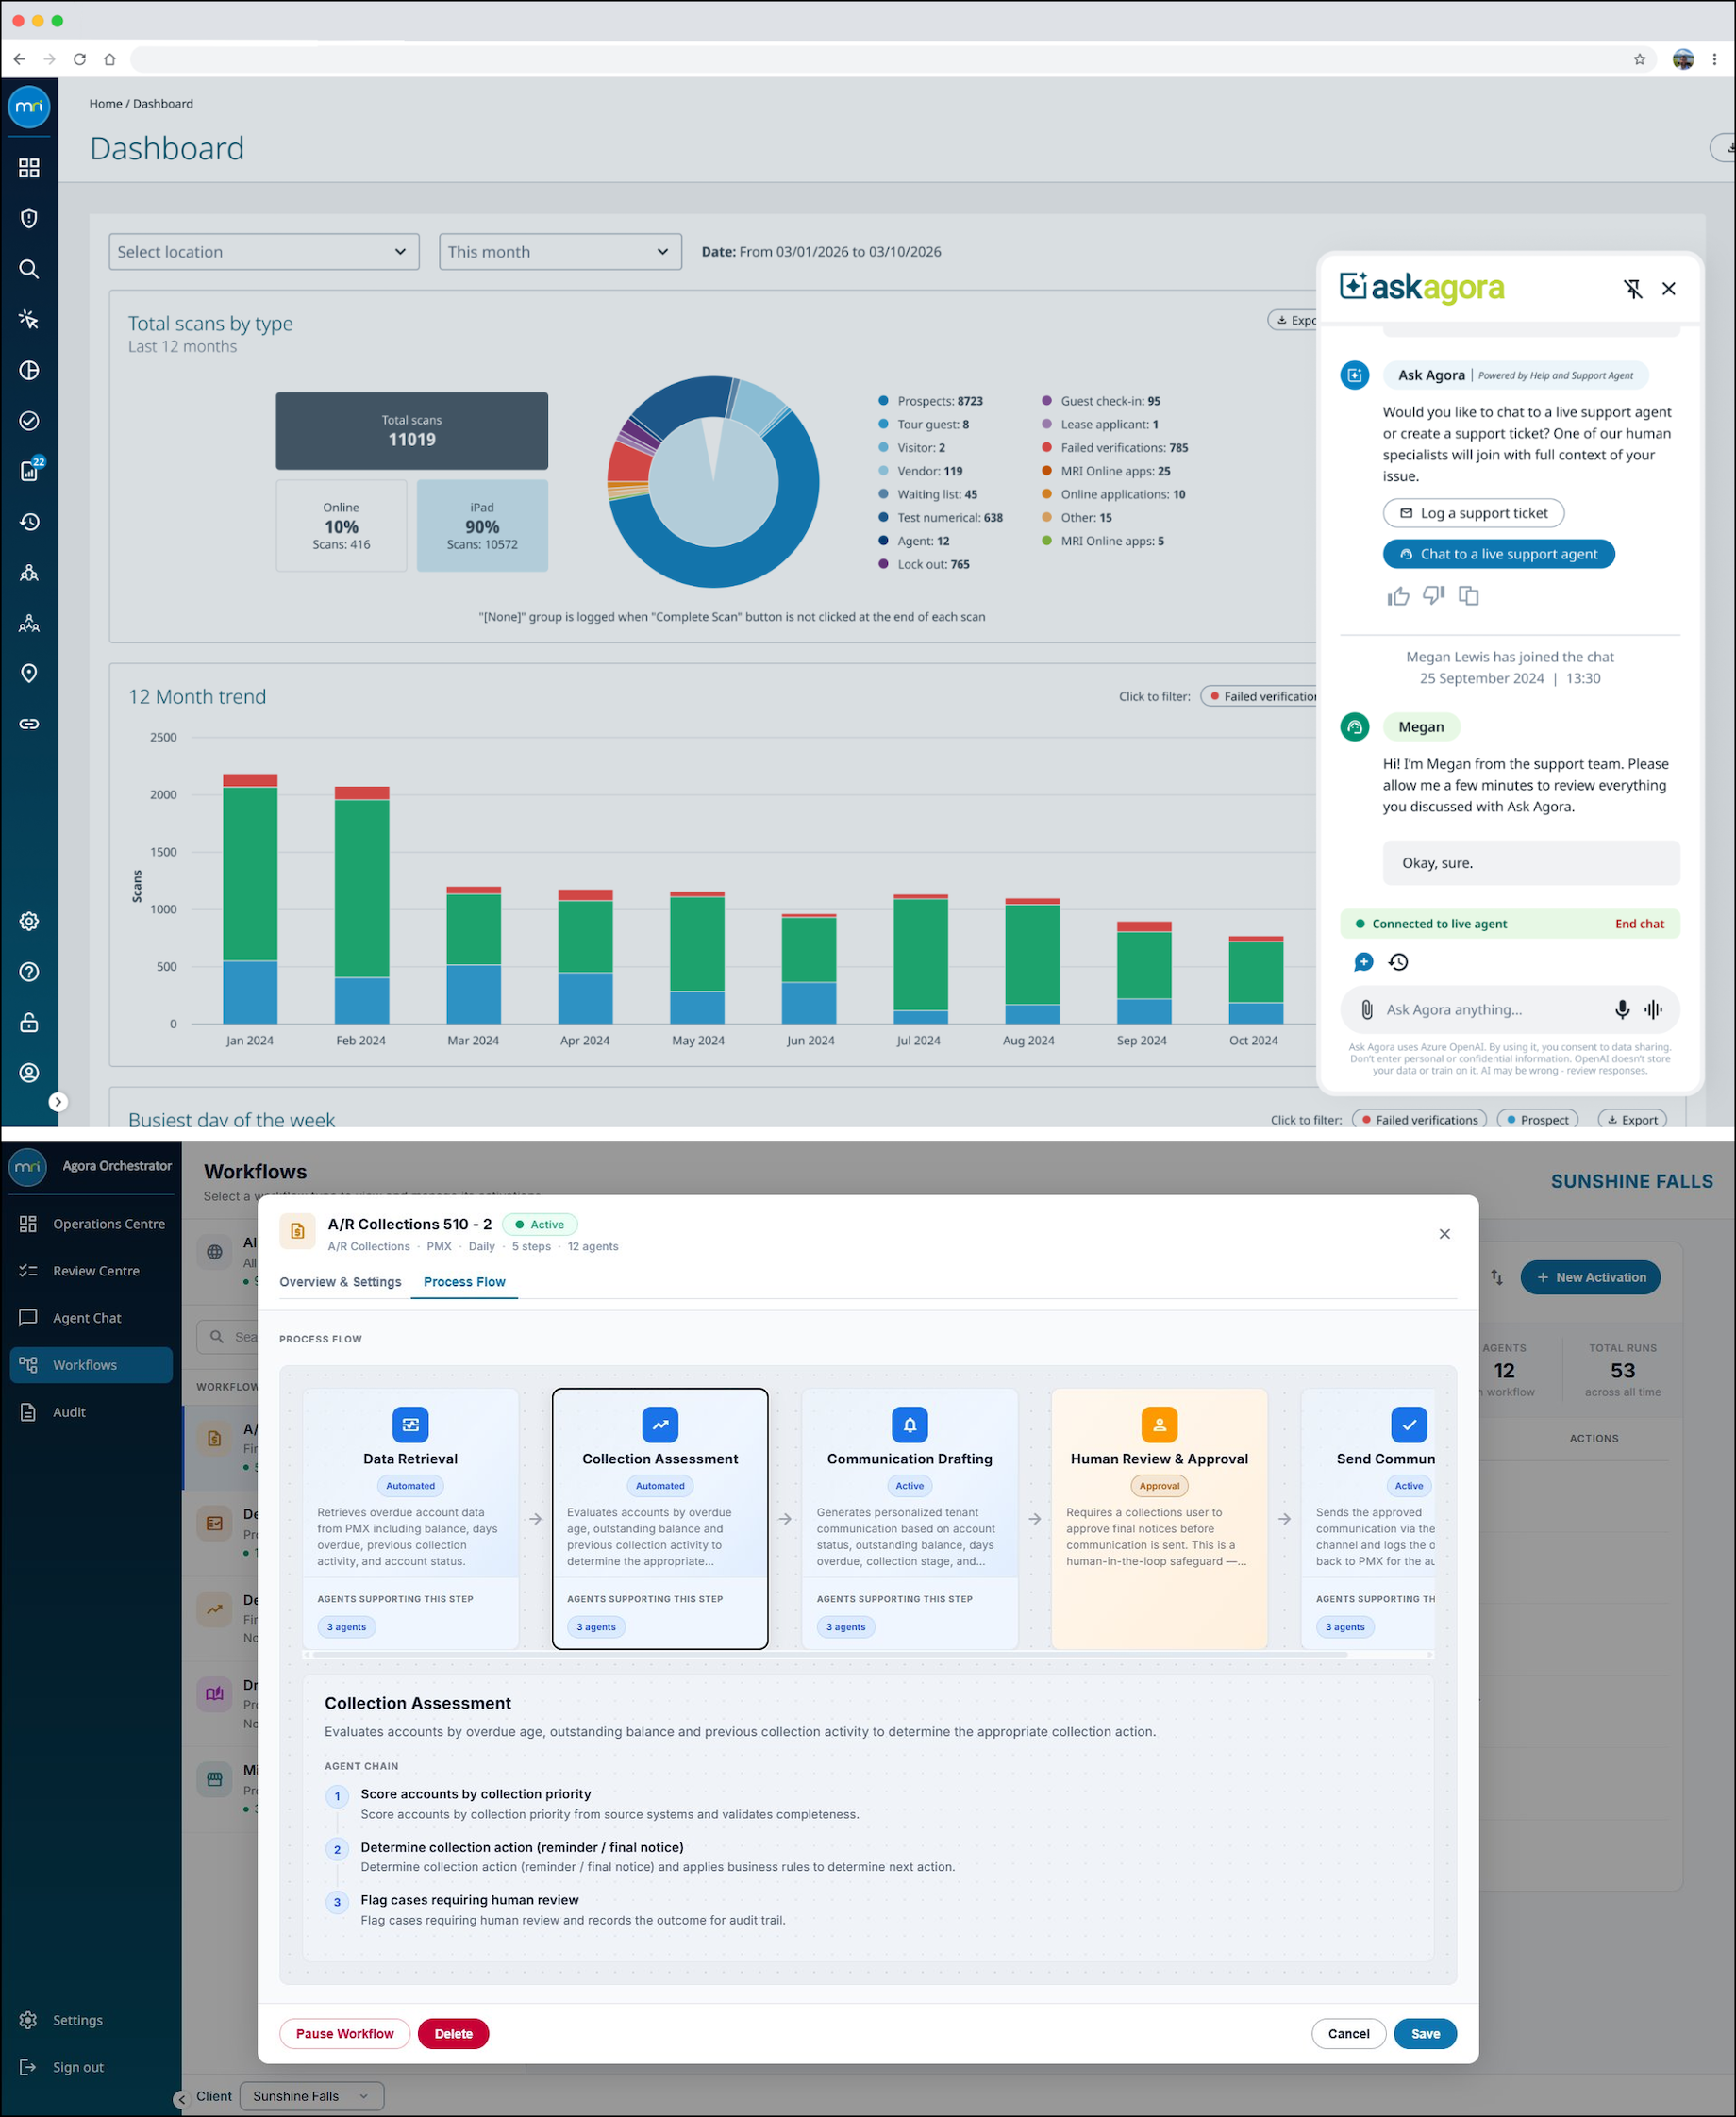
Task: Click the New Activation button
Action: (x=1590, y=1277)
